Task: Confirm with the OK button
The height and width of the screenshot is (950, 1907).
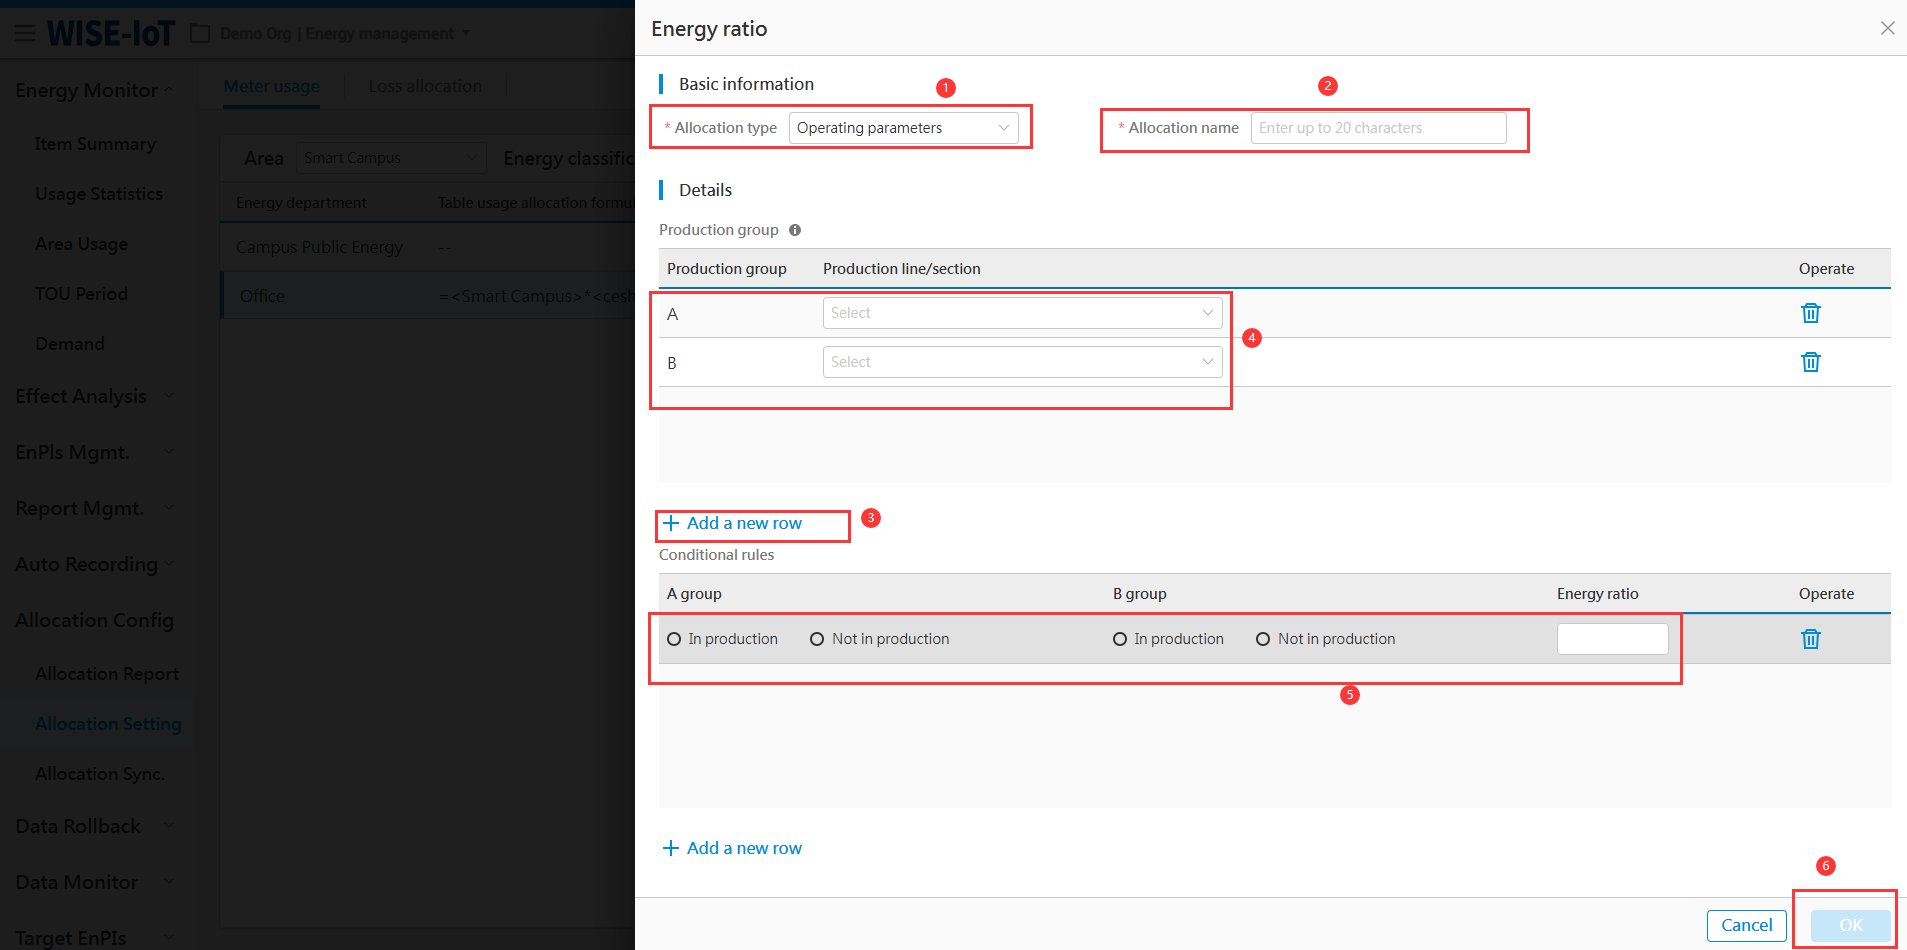Action: pyautogui.click(x=1850, y=925)
